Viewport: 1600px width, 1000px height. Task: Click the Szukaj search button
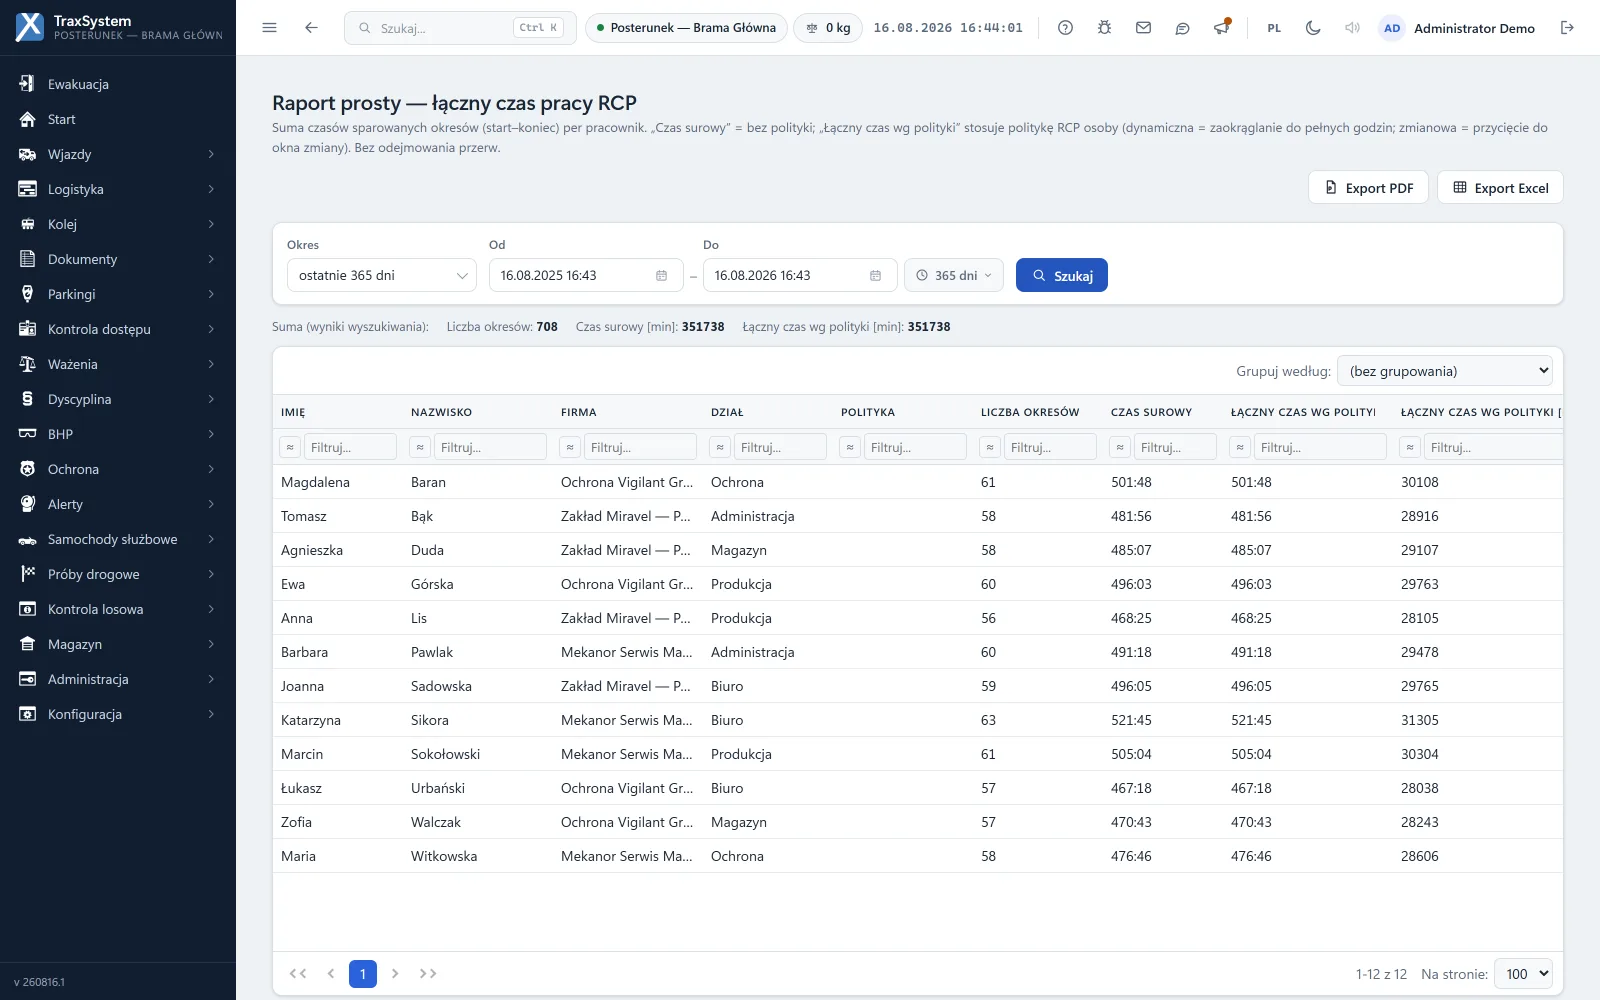tap(1062, 276)
